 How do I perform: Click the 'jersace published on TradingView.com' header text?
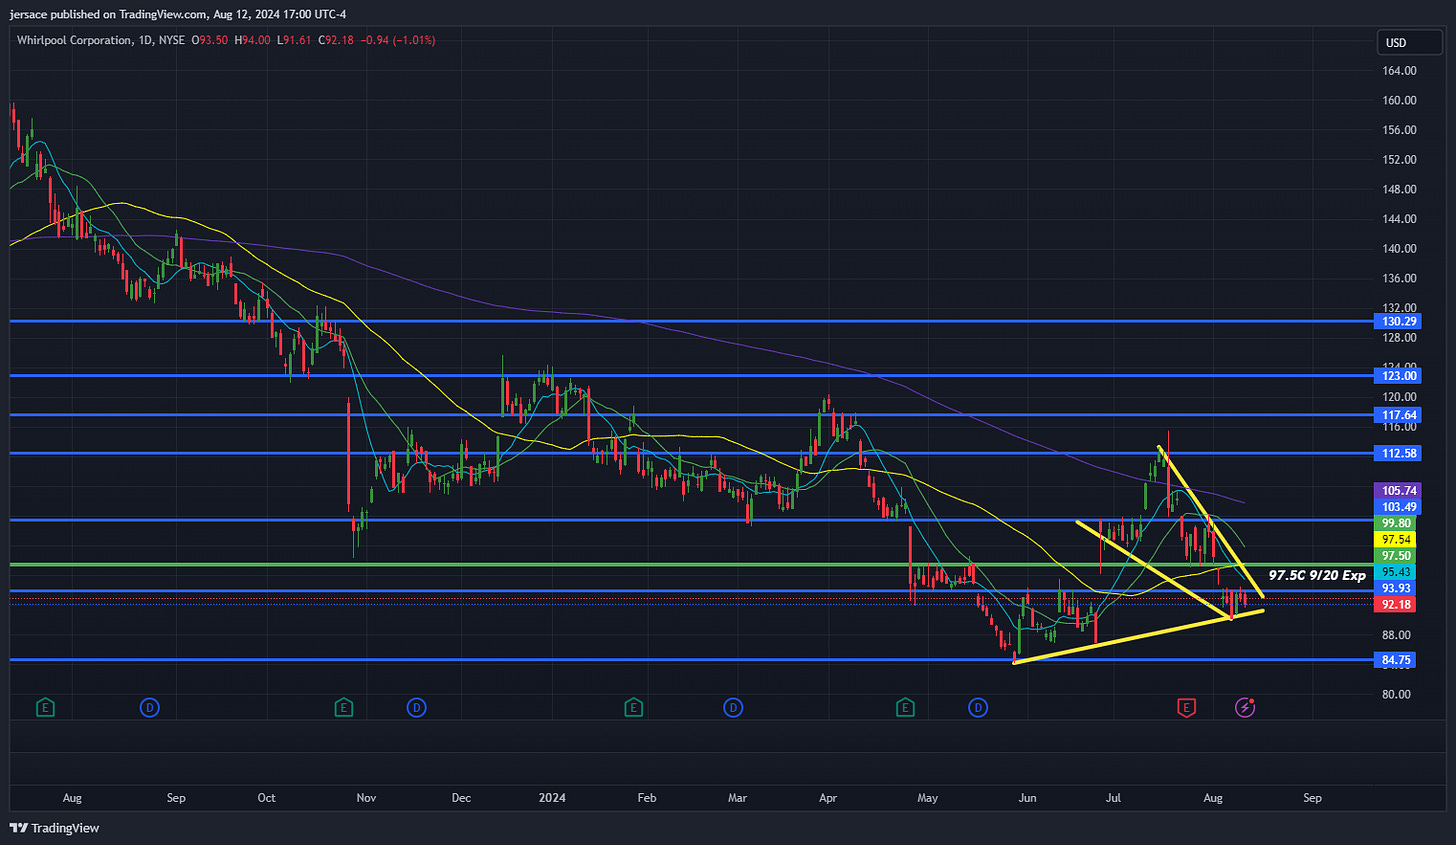pos(108,14)
